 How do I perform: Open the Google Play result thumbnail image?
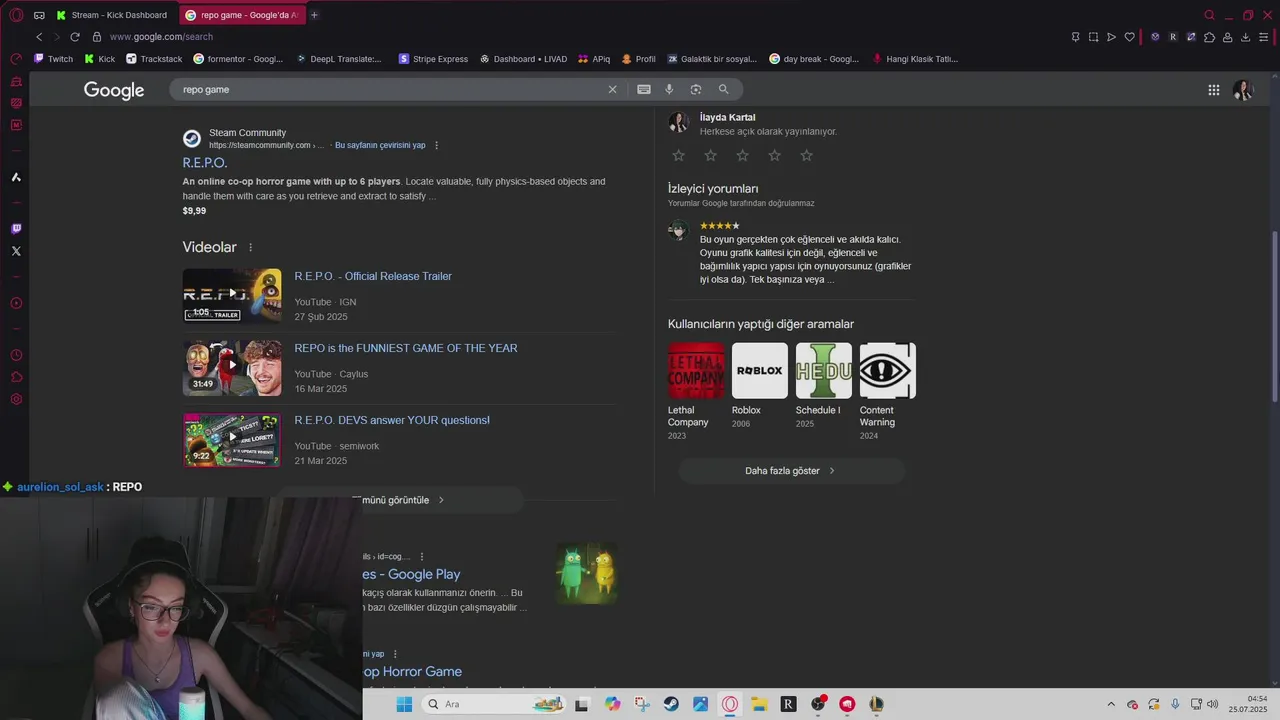(x=586, y=574)
